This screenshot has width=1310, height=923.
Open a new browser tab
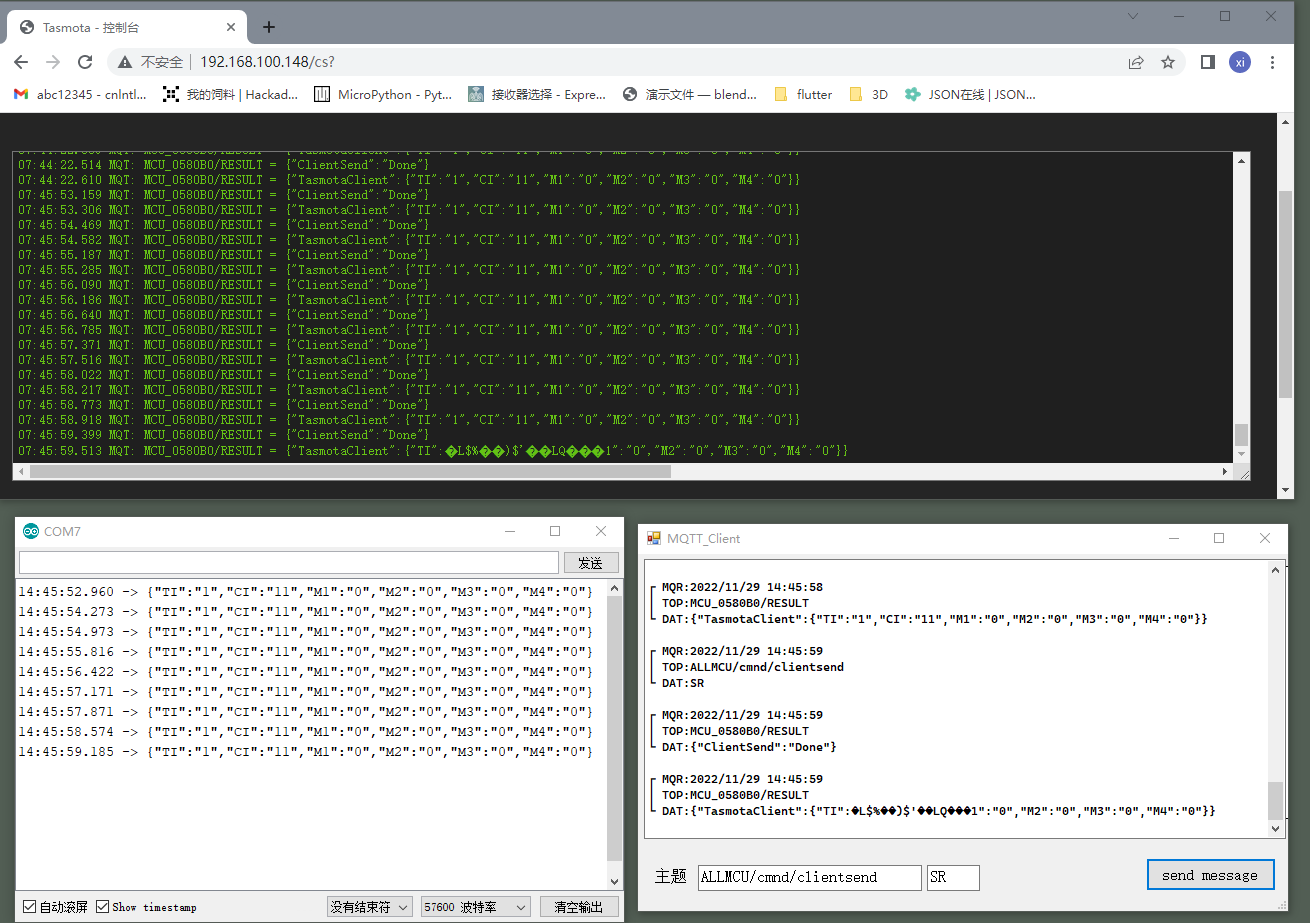(267, 27)
